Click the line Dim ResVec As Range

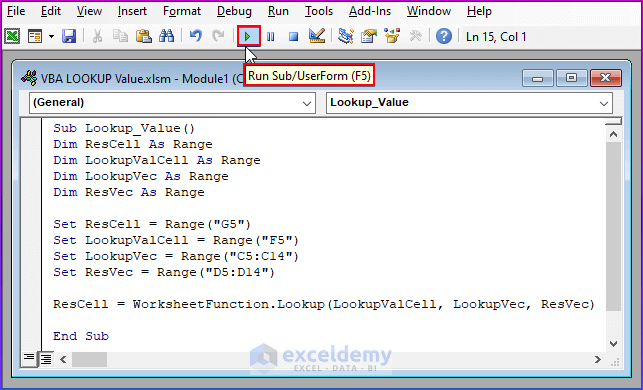coord(129,192)
